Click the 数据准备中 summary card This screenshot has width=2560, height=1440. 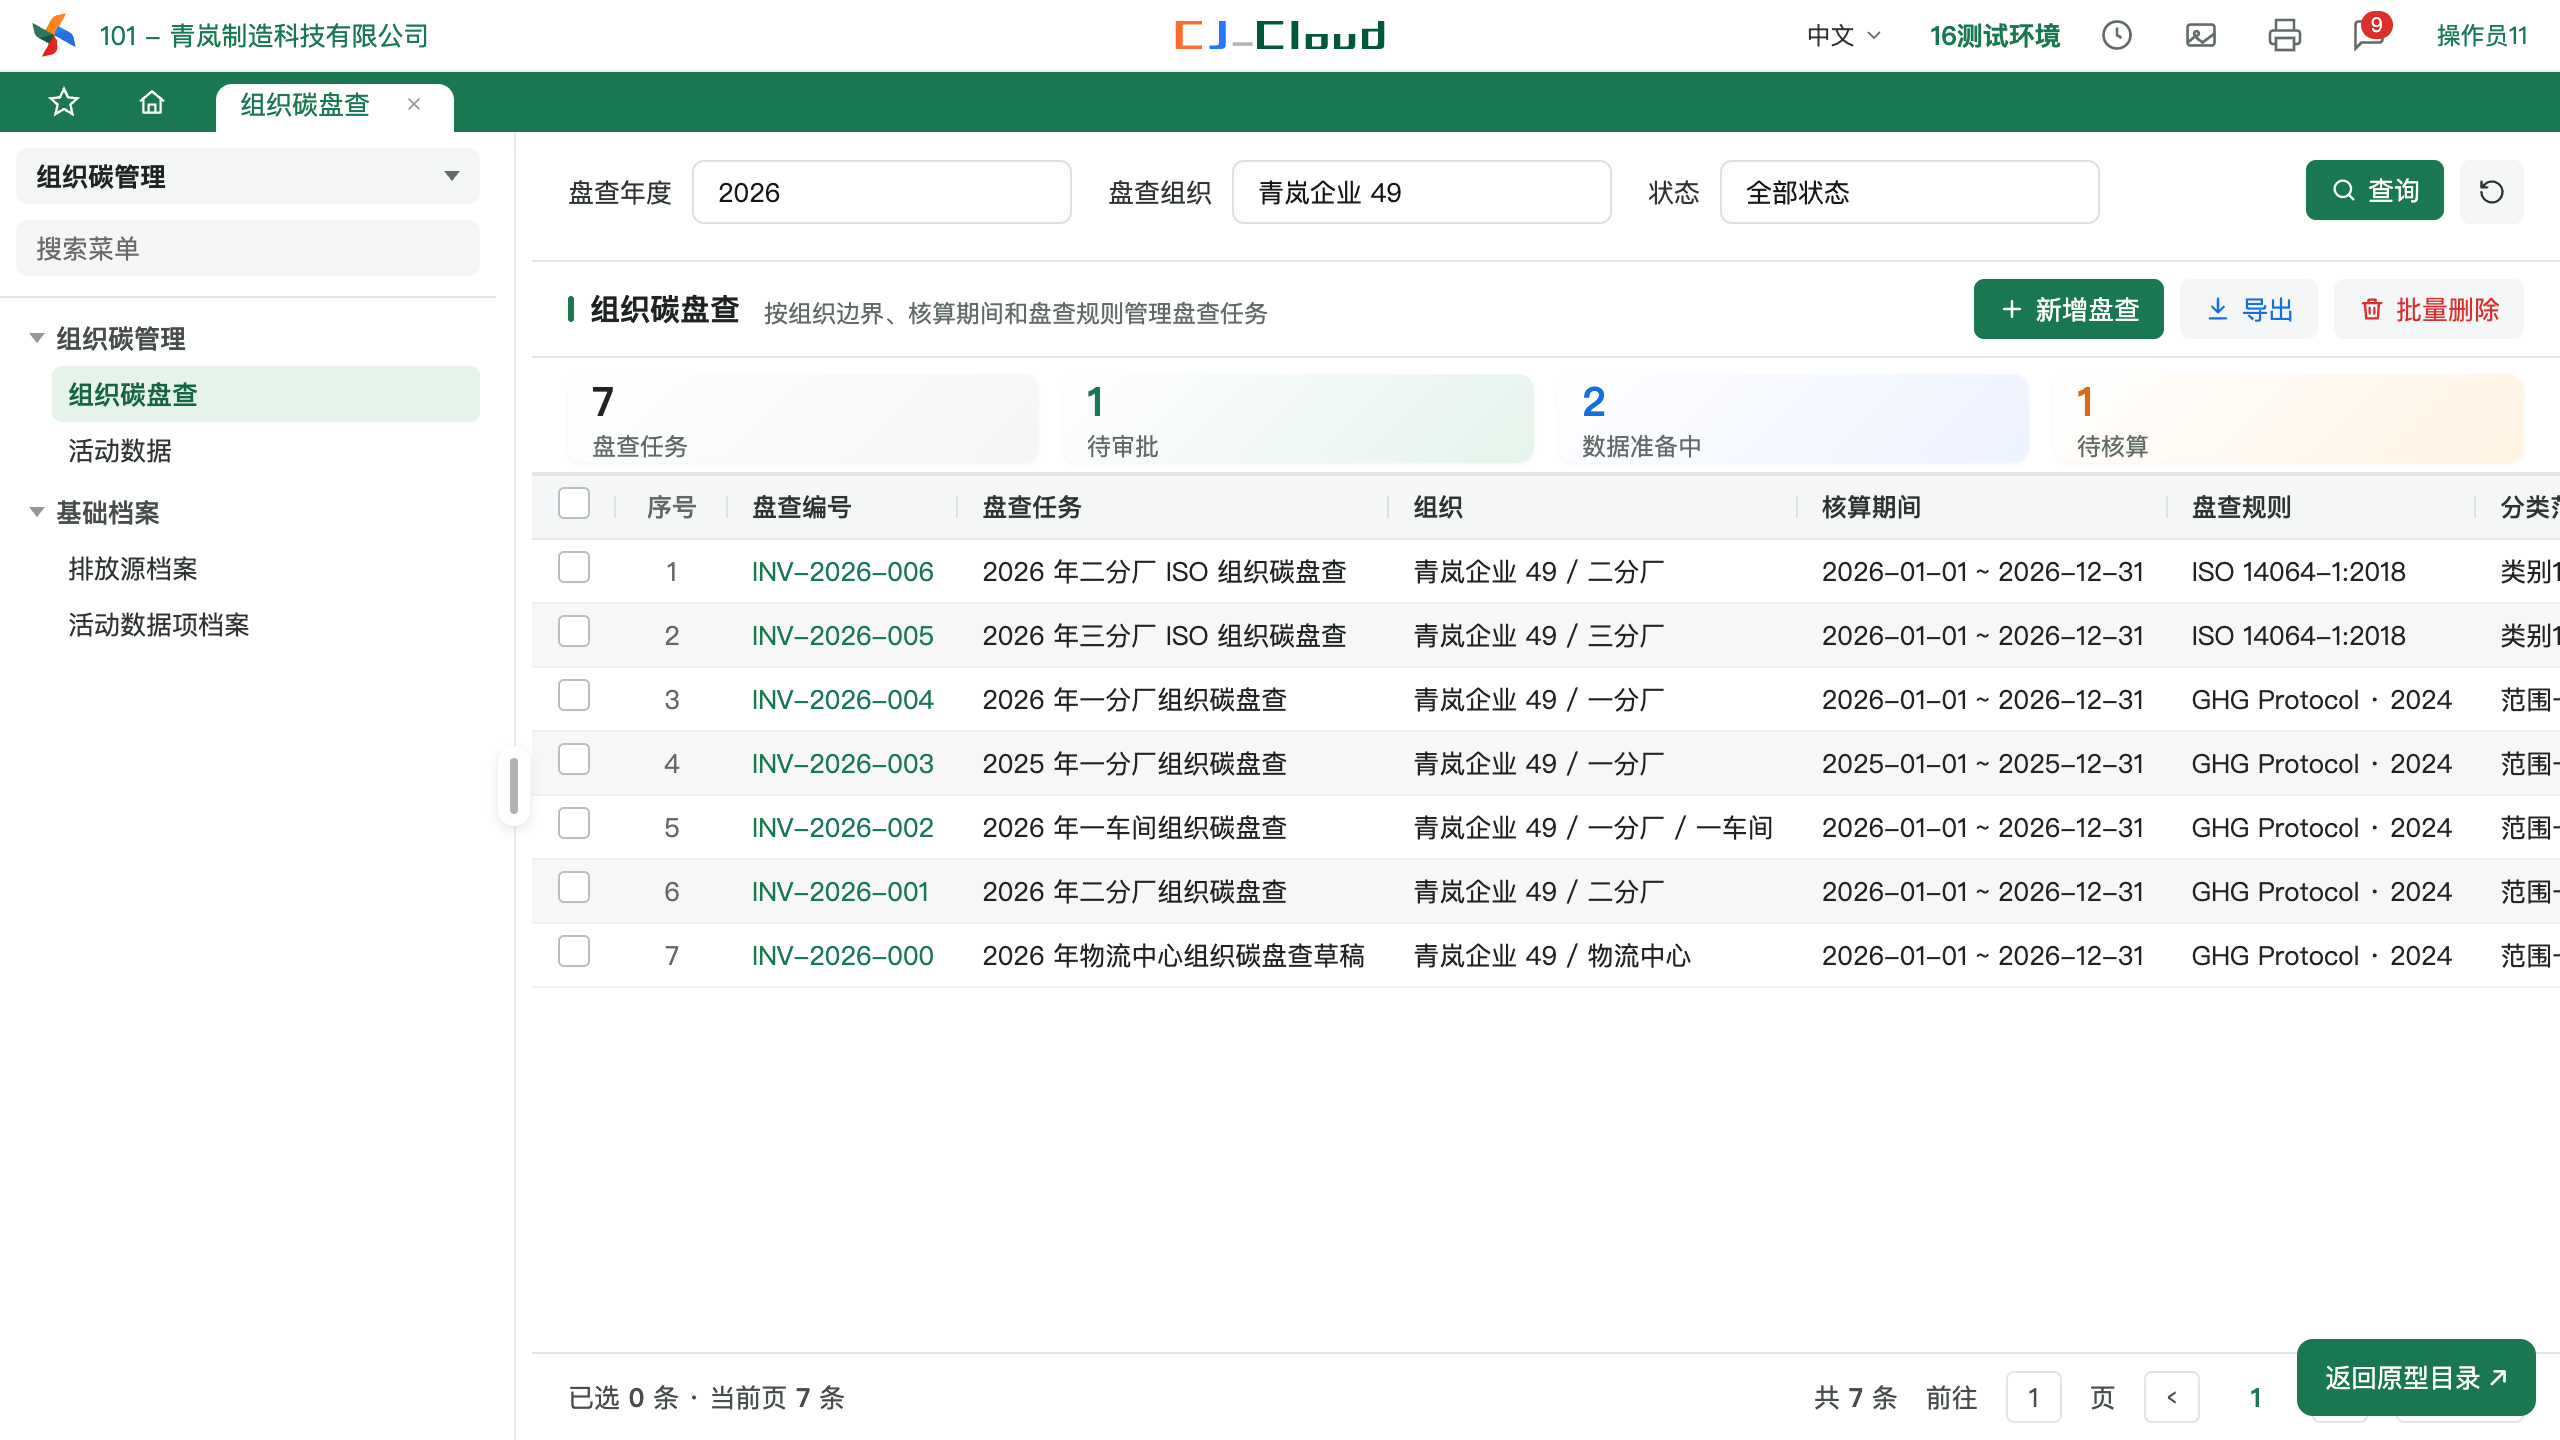(x=1792, y=419)
